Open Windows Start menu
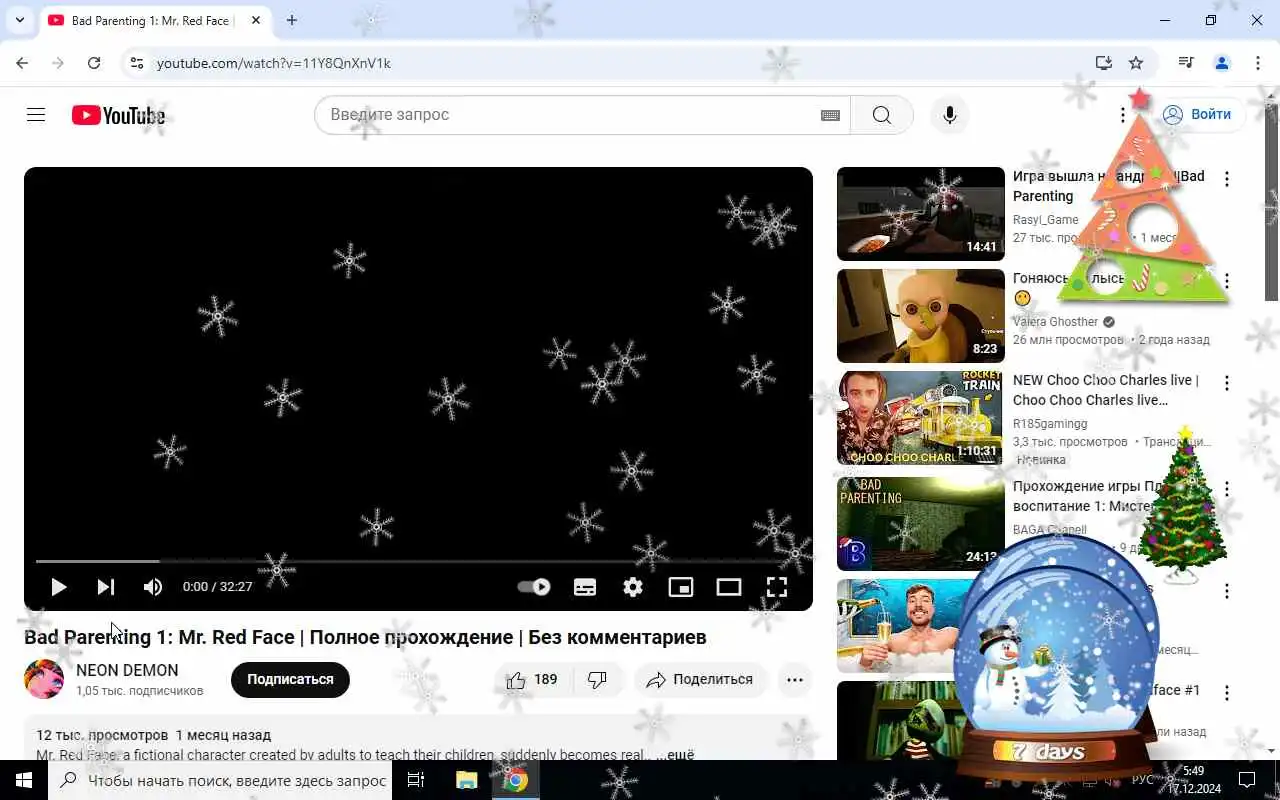The width and height of the screenshot is (1280, 800). (24, 780)
